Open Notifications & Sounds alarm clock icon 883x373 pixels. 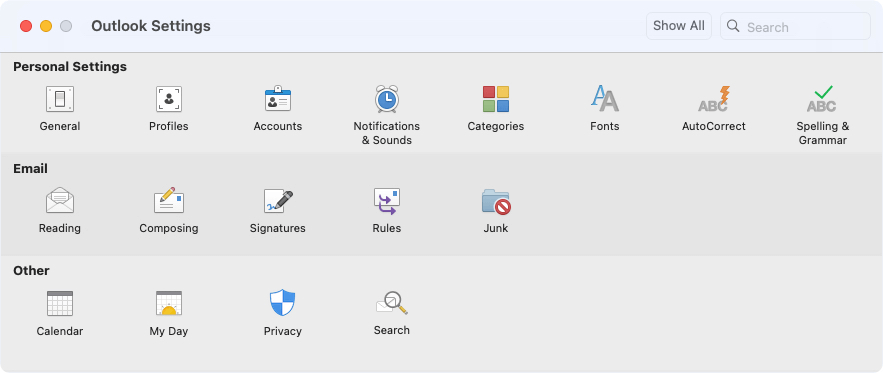(387, 99)
